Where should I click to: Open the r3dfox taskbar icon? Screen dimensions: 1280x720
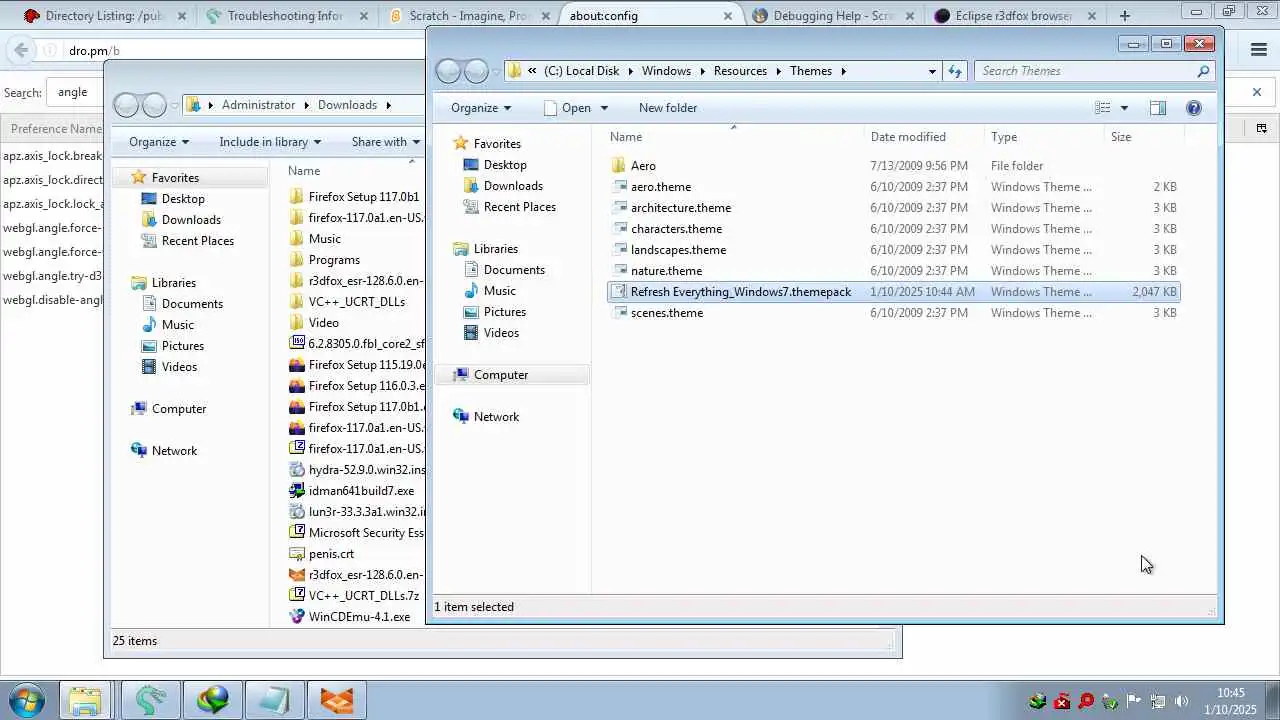point(337,700)
